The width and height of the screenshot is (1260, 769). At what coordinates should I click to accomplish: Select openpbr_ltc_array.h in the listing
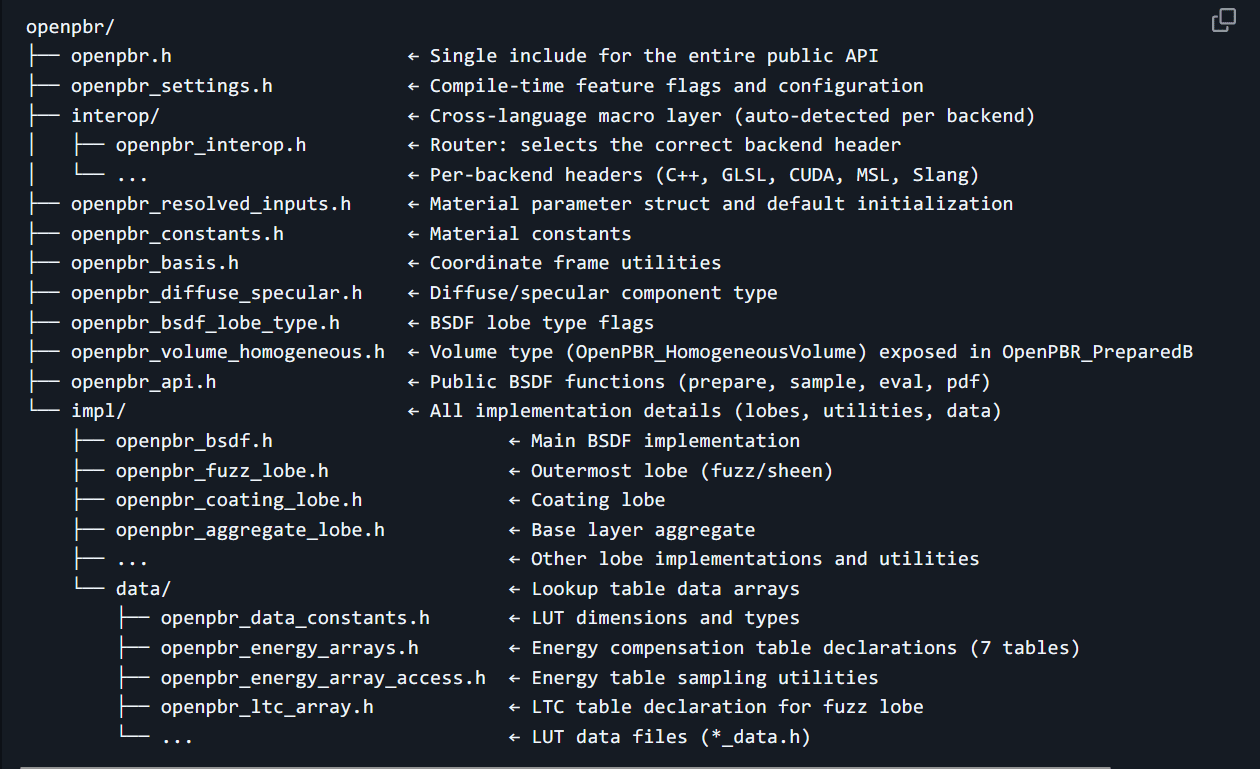(x=267, y=707)
